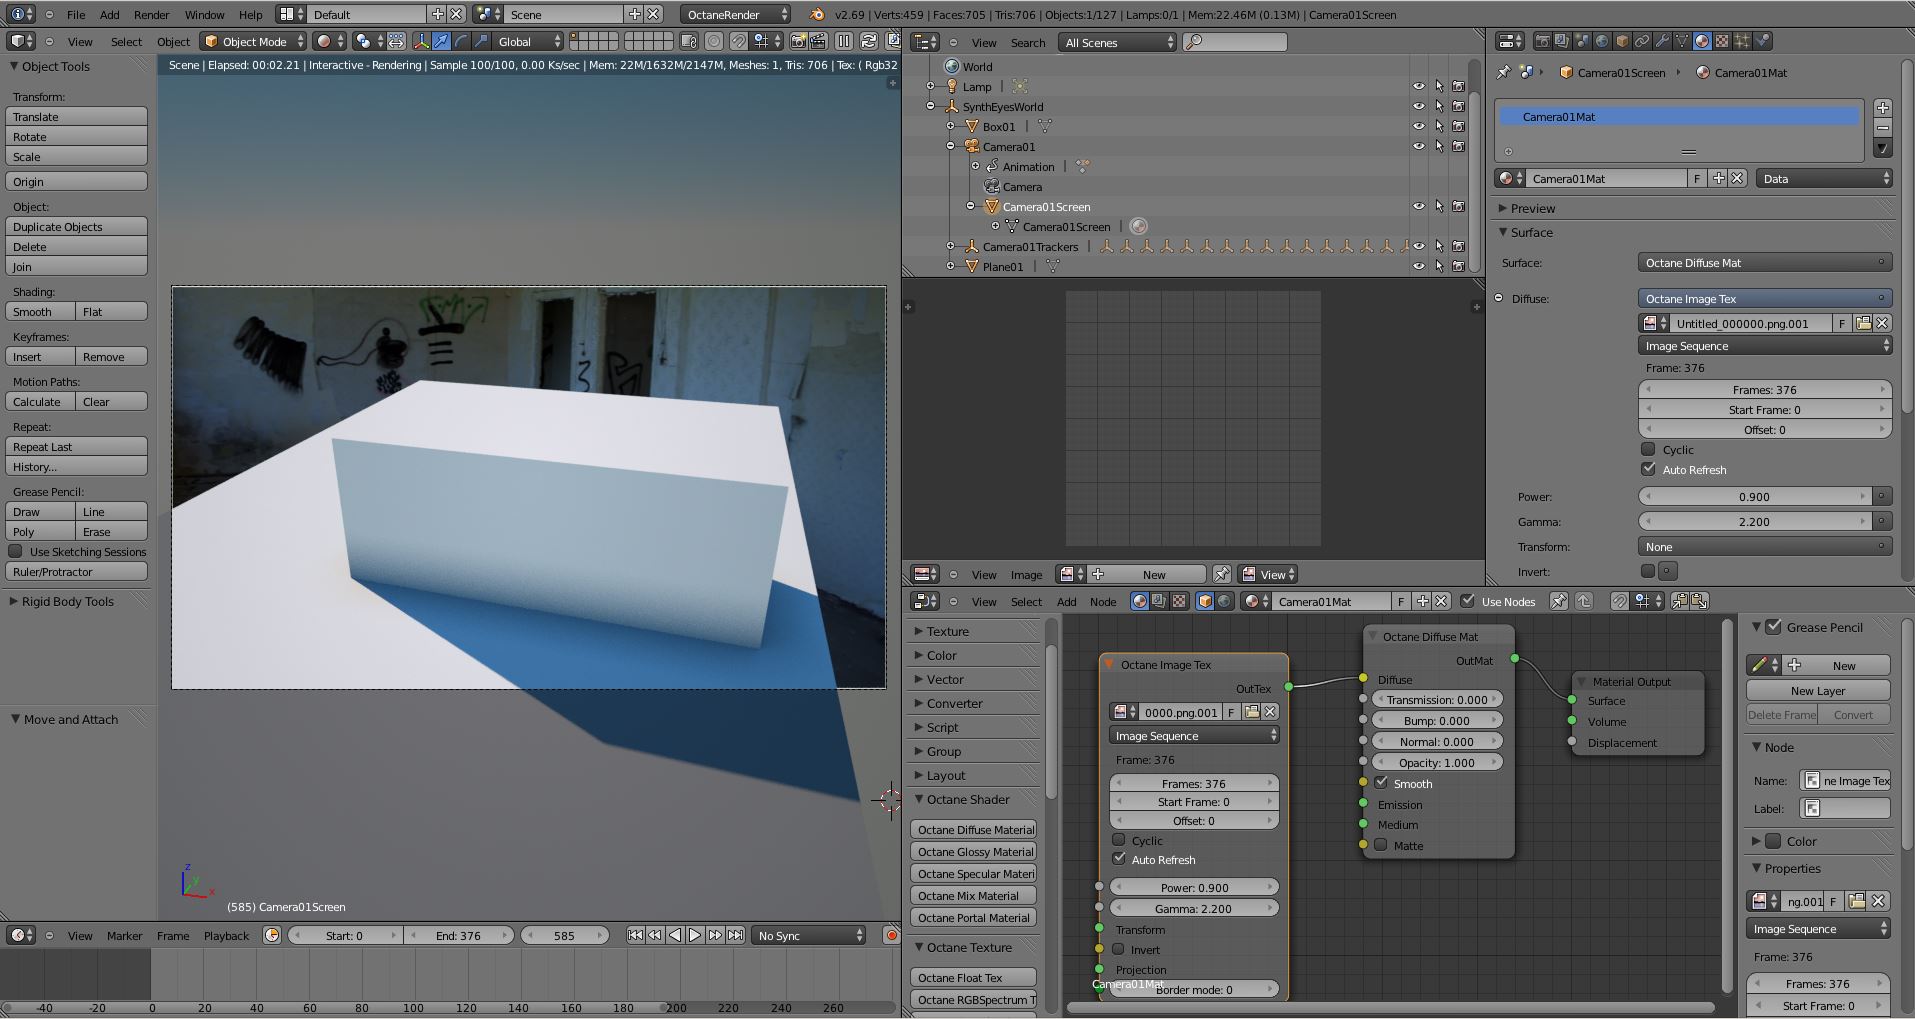Open Help menu
This screenshot has width=1915, height=1019.
(x=251, y=15)
